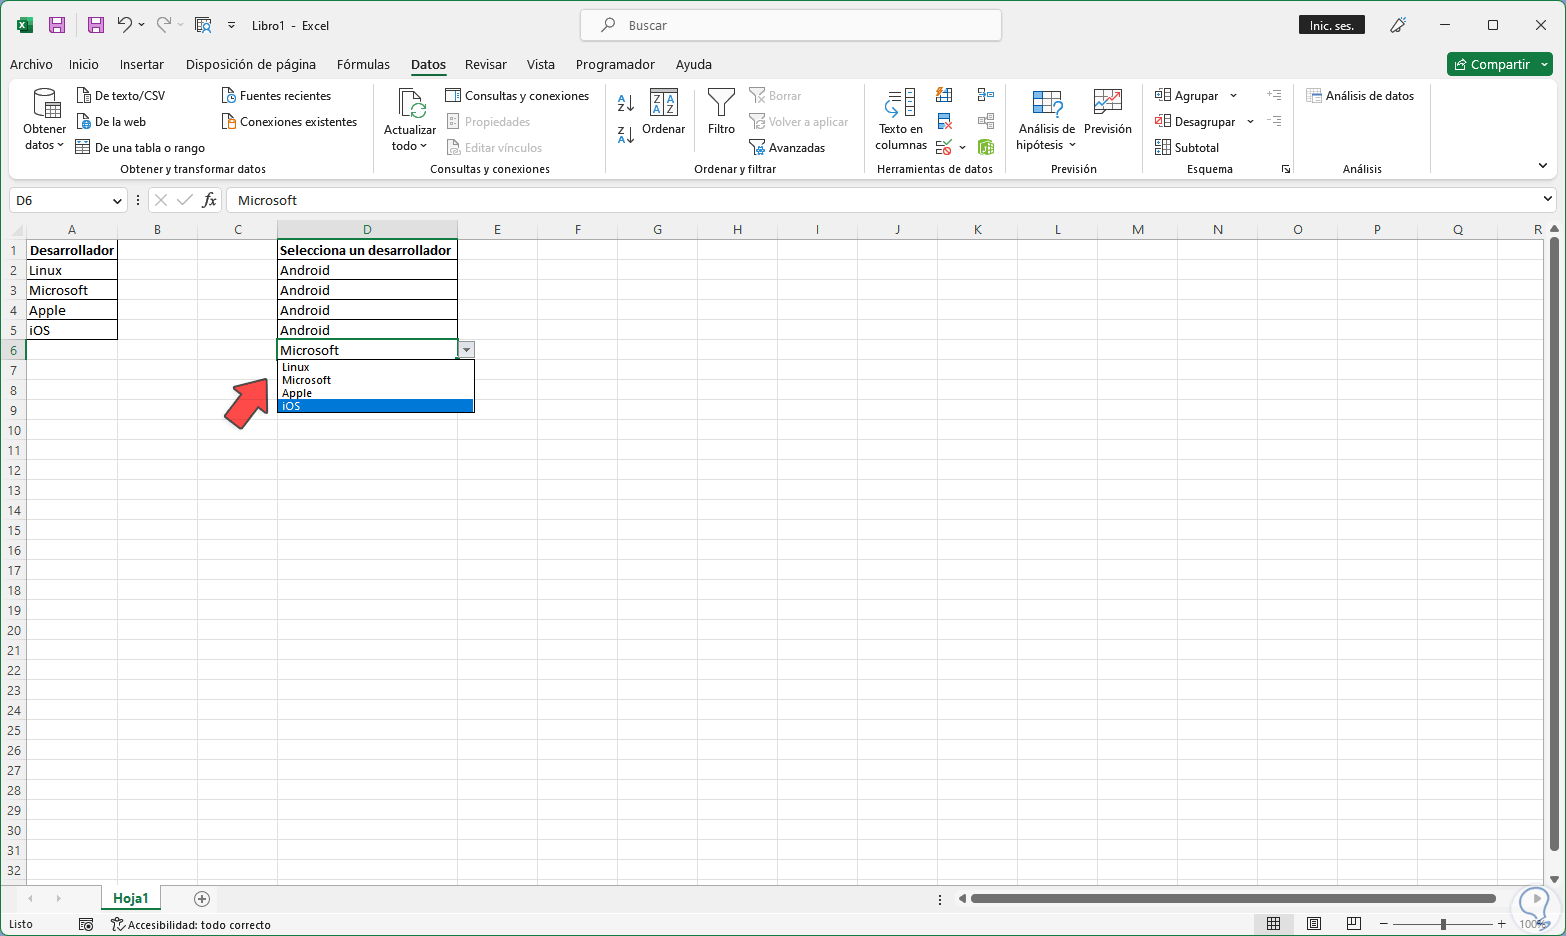The image size is (1566, 936).
Task: Choose De una tabla o rango
Action: click(x=140, y=148)
